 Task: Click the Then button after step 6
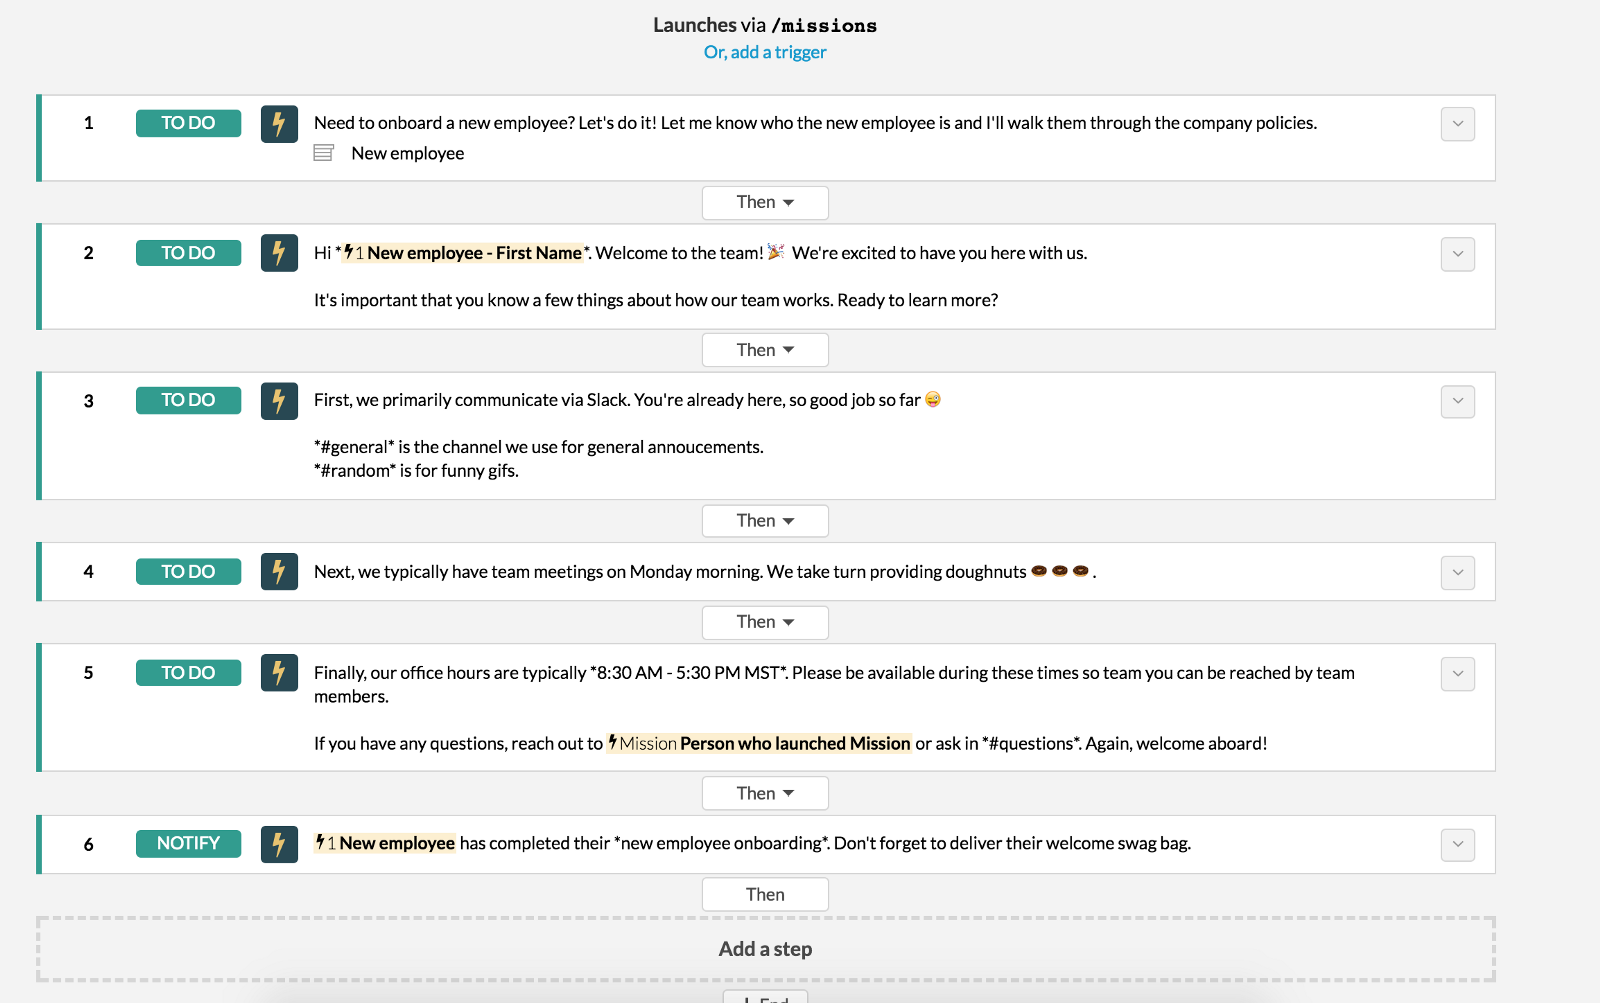pyautogui.click(x=765, y=895)
